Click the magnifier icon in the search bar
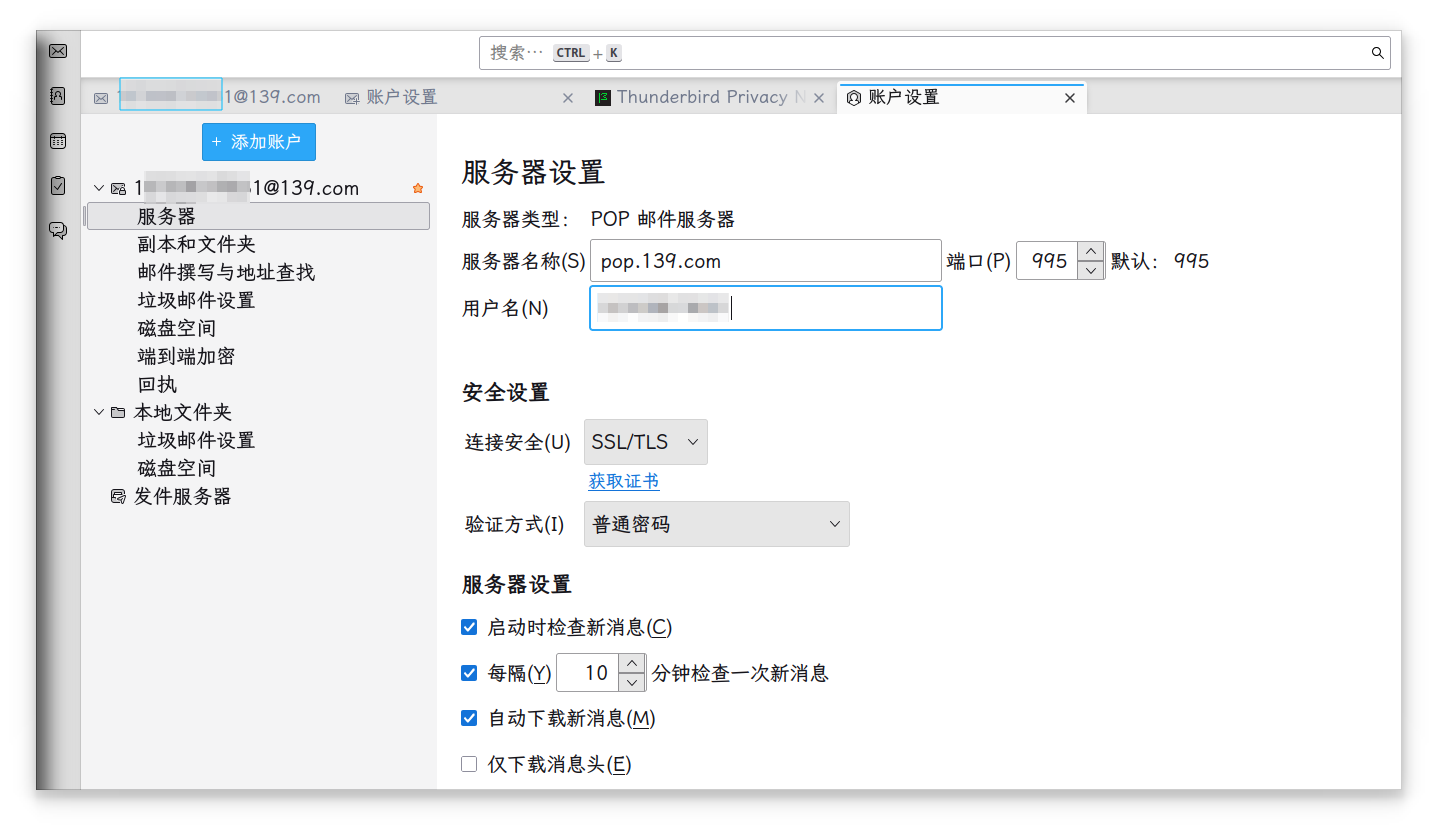1438x832 pixels. click(x=1377, y=53)
